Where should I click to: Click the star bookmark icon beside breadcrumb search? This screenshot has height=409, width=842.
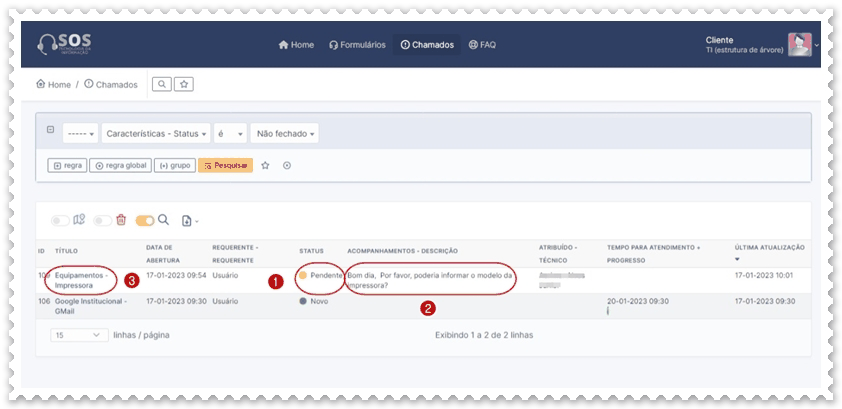pyautogui.click(x=183, y=84)
